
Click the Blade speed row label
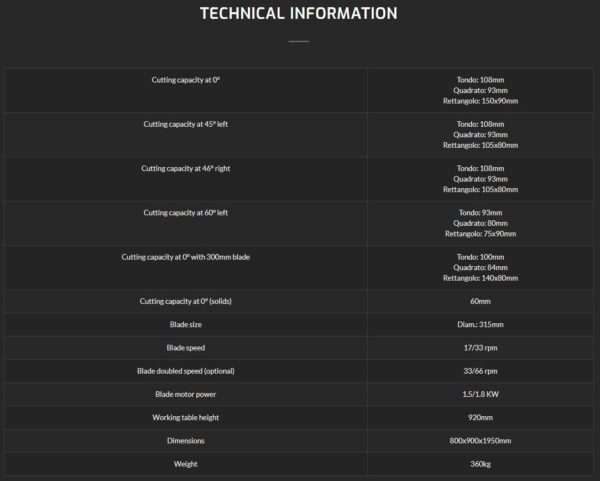click(x=186, y=348)
